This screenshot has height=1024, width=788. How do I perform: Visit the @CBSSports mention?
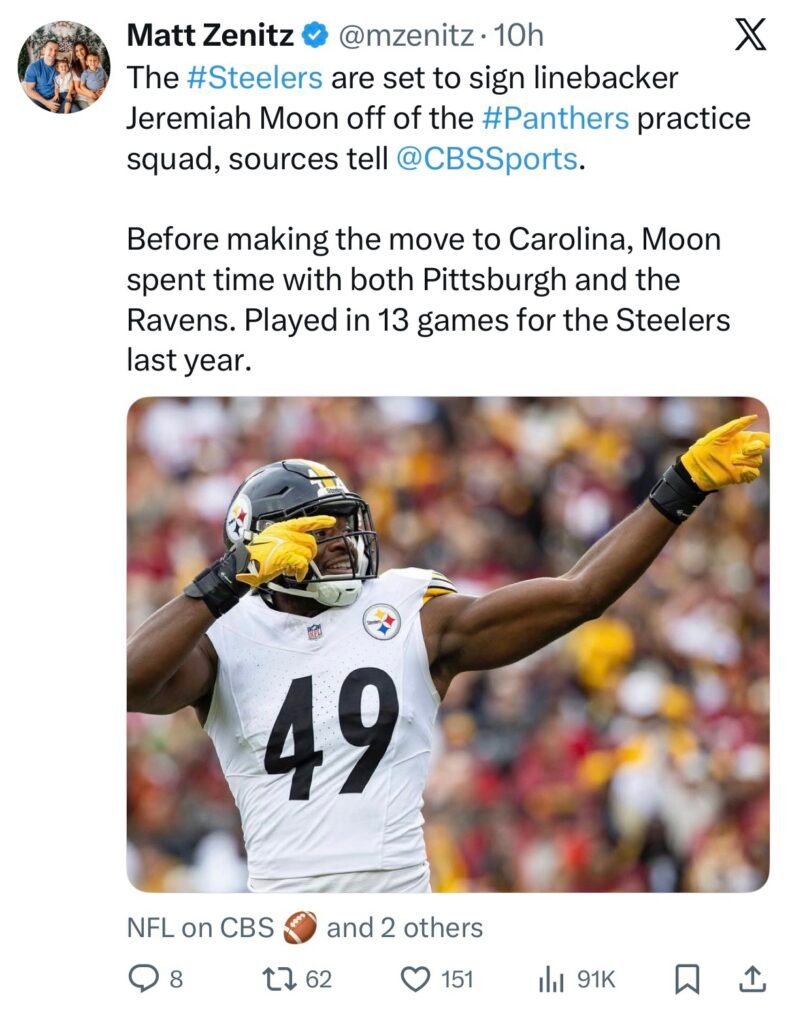click(x=487, y=160)
